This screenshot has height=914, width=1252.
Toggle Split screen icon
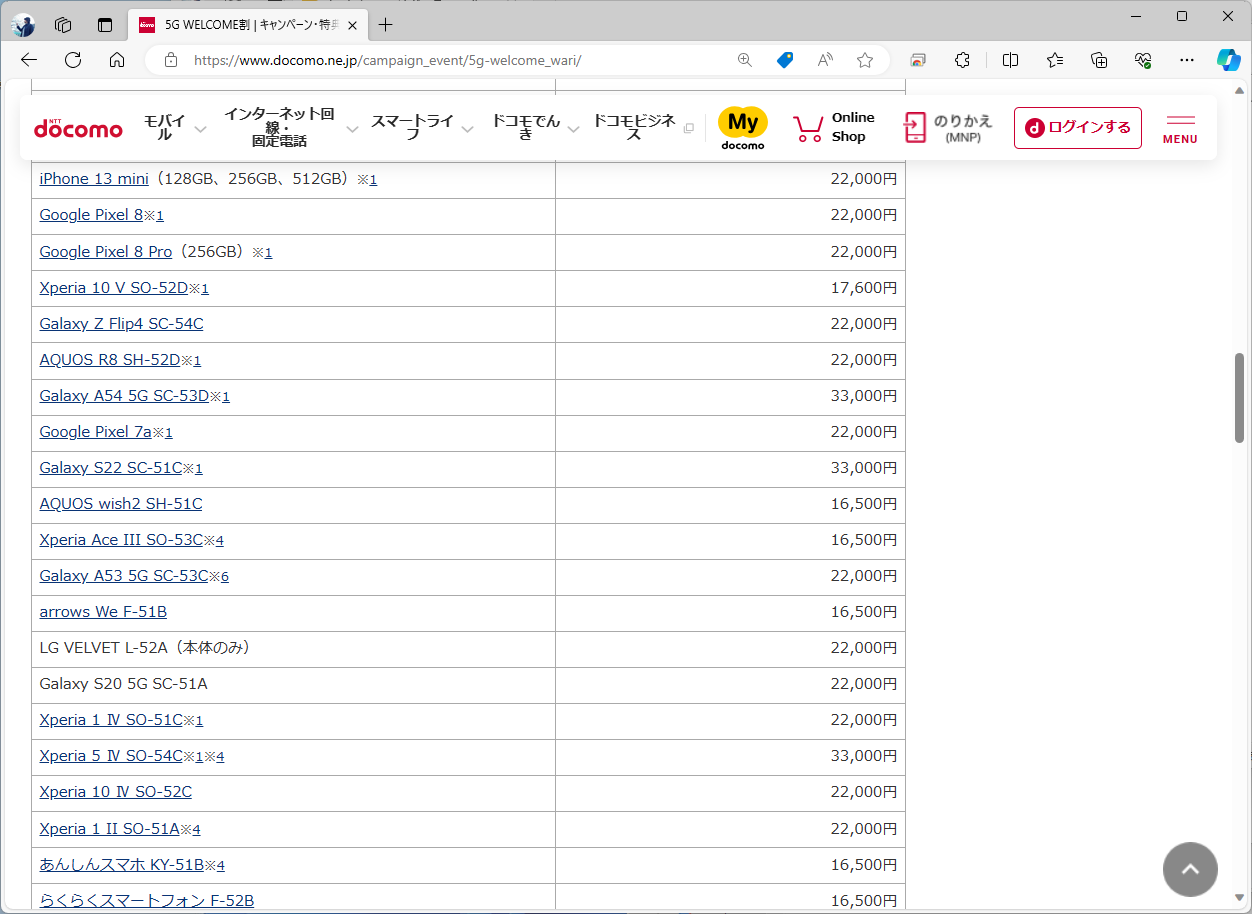(x=1011, y=60)
